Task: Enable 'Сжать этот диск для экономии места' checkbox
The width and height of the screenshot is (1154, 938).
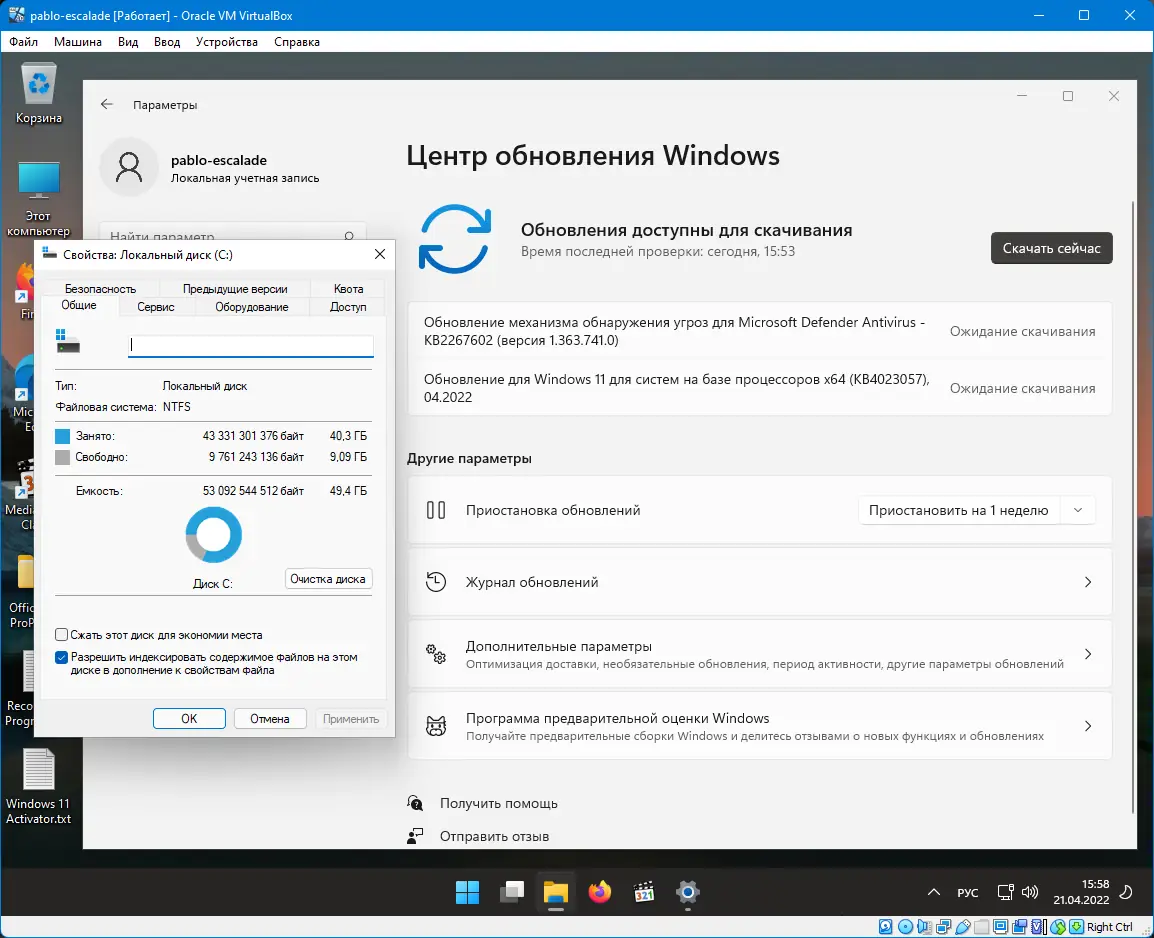Action: pos(62,635)
